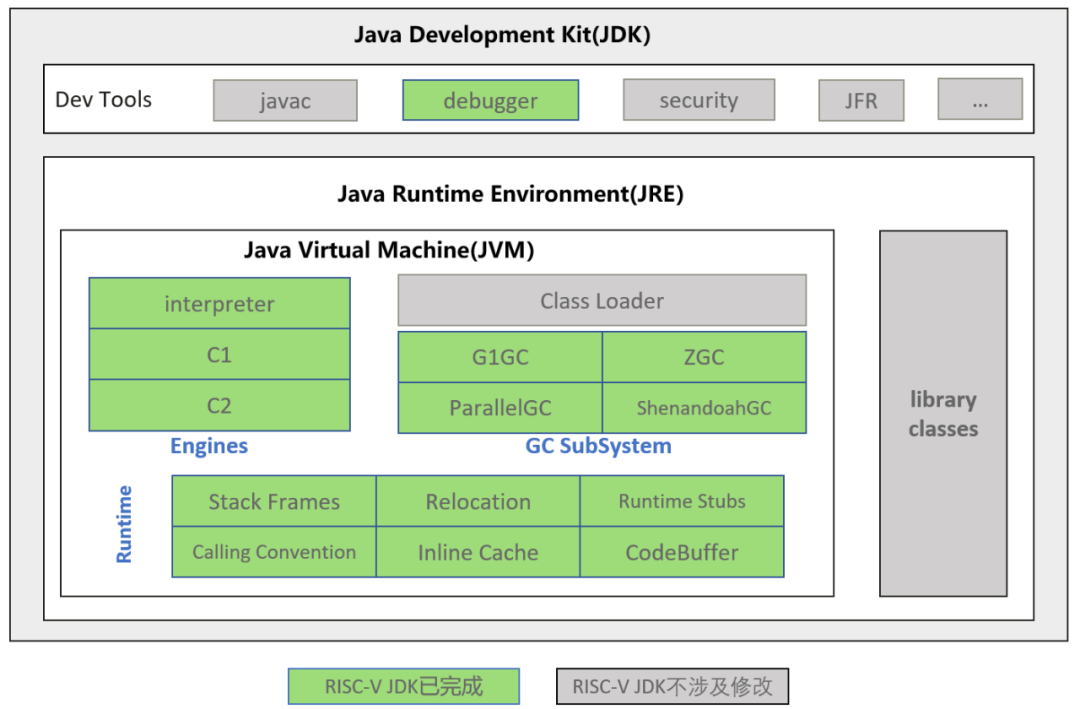
Task: Select the ShenandoahGC cell
Action: (x=704, y=408)
